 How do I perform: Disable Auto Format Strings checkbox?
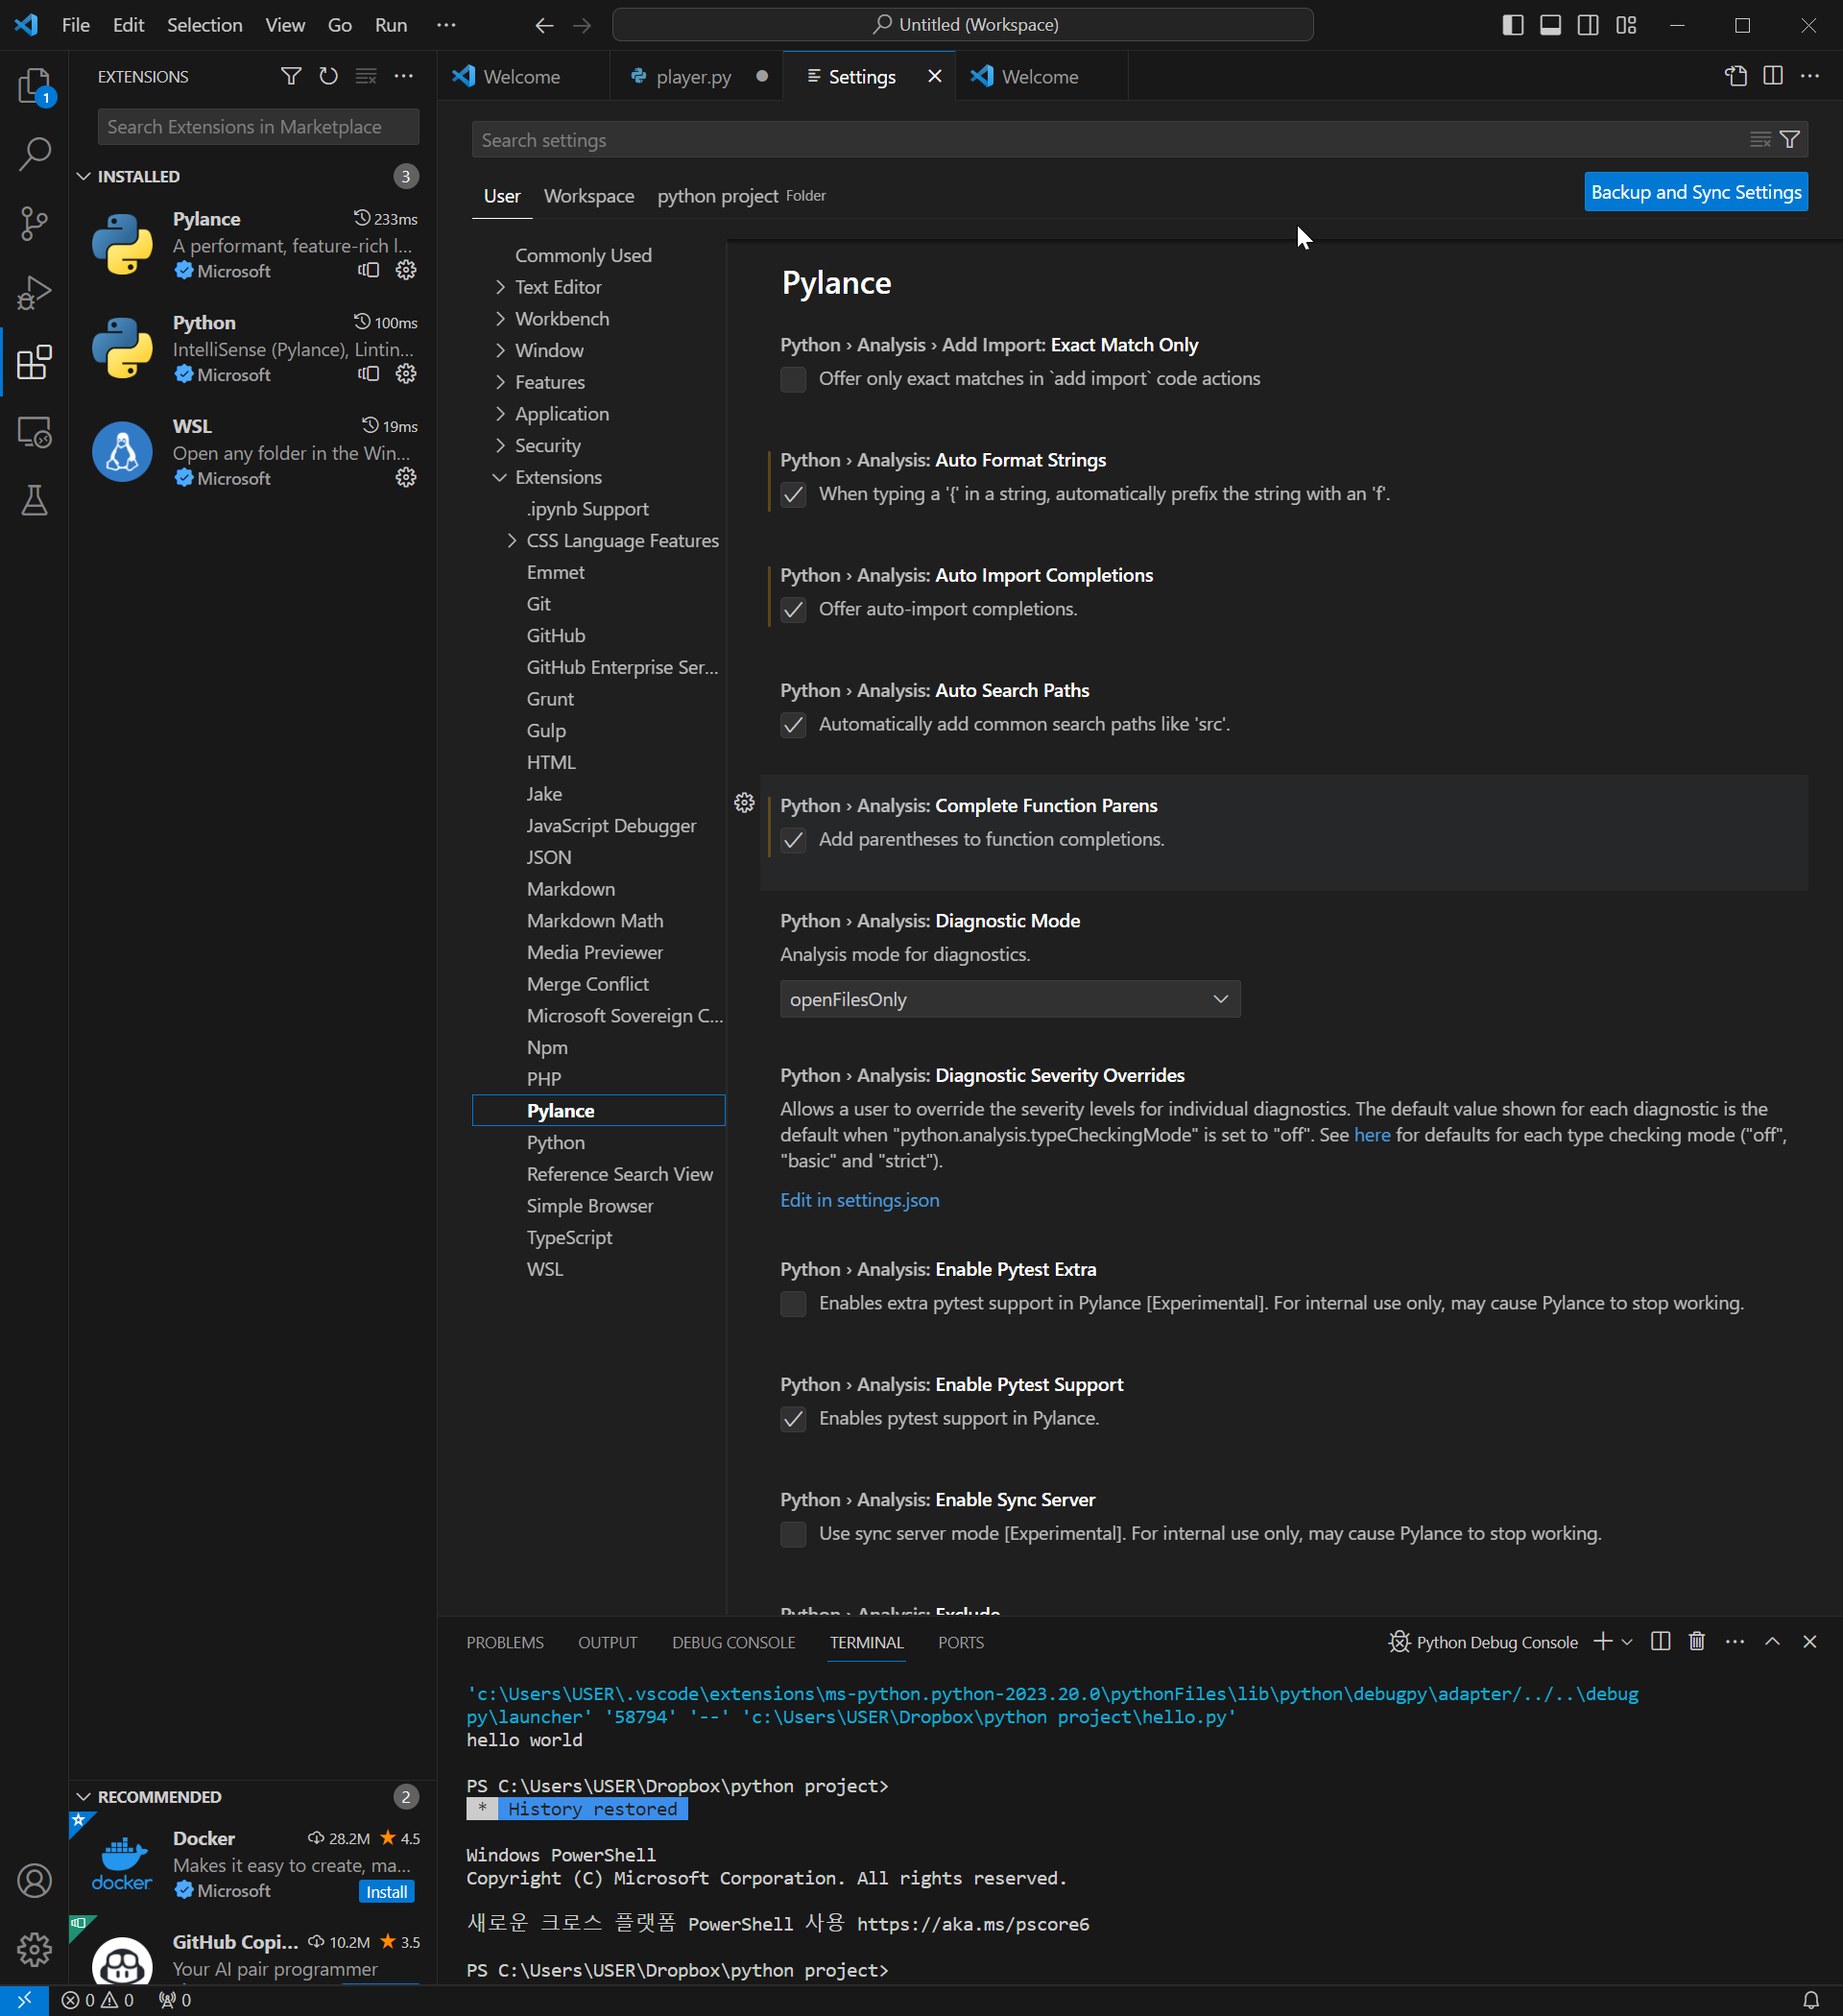pyautogui.click(x=793, y=495)
